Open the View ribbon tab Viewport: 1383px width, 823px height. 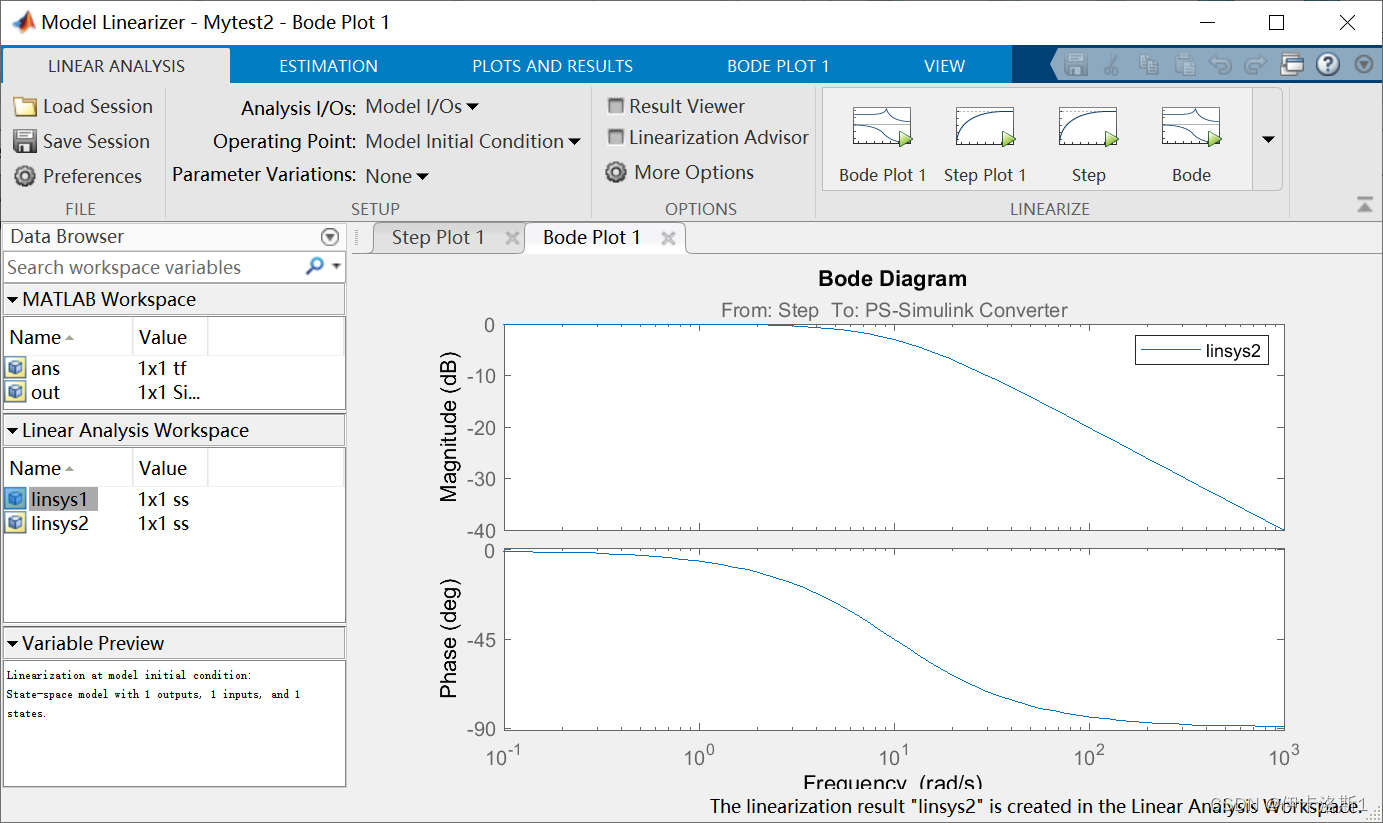point(944,66)
